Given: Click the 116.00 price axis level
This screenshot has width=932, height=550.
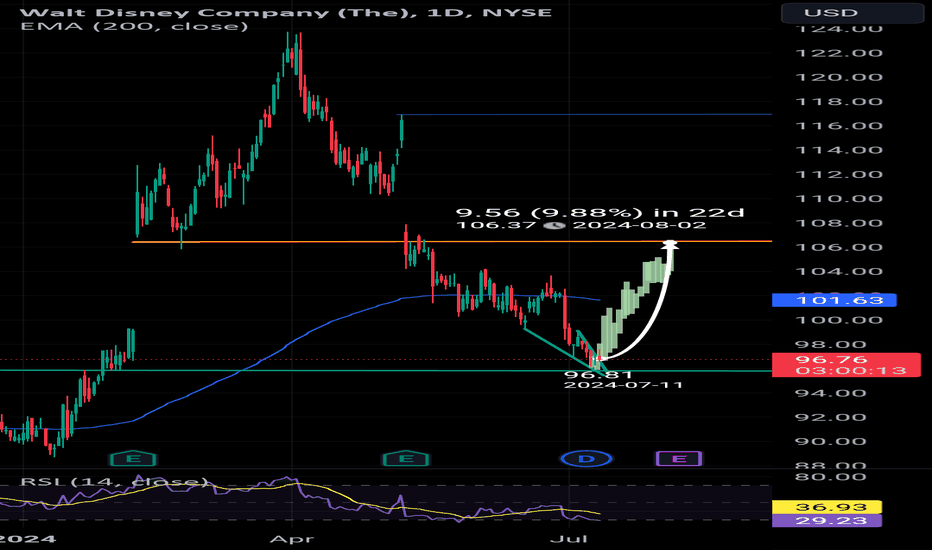Looking at the screenshot, I should click(839, 126).
